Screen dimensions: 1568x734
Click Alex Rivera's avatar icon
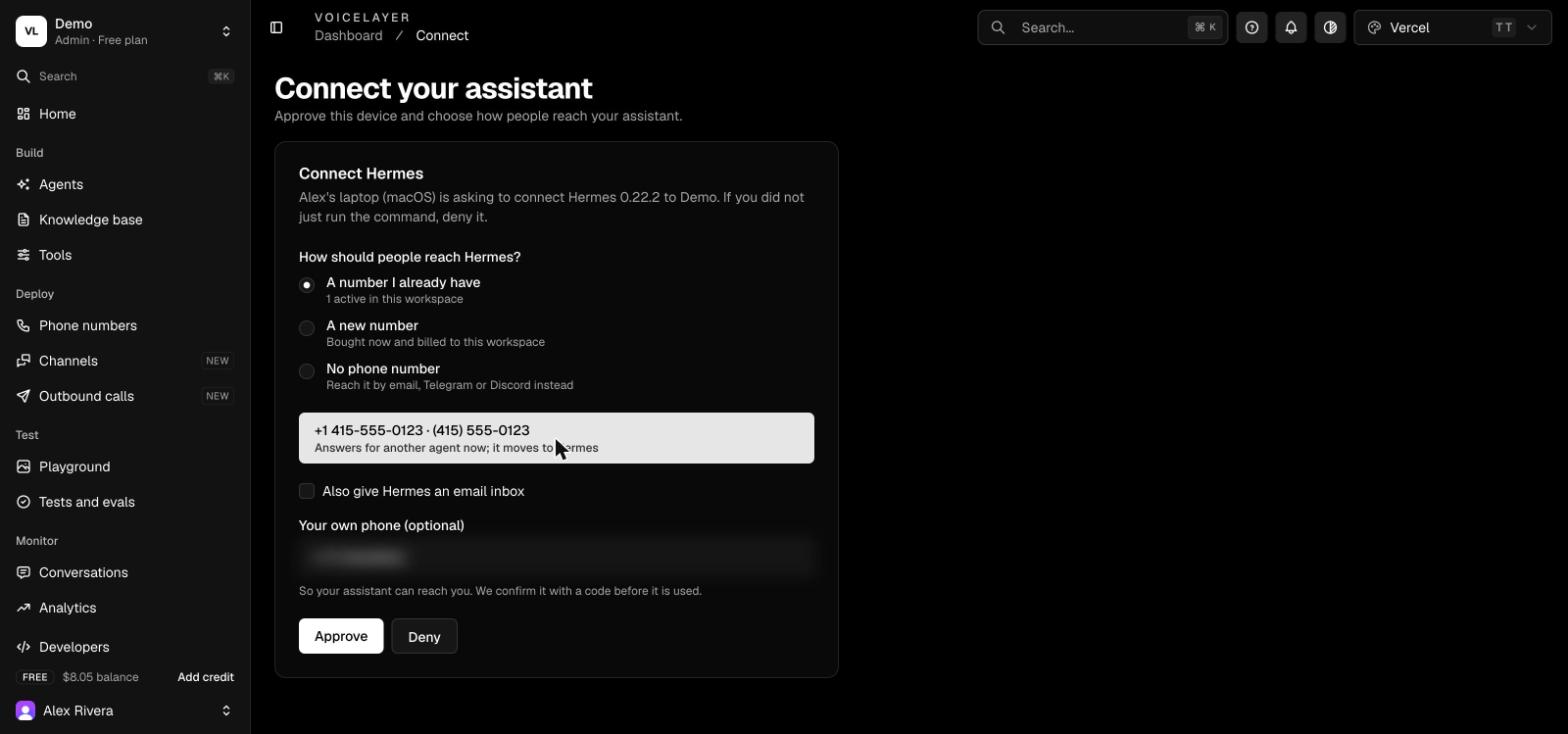click(x=25, y=711)
